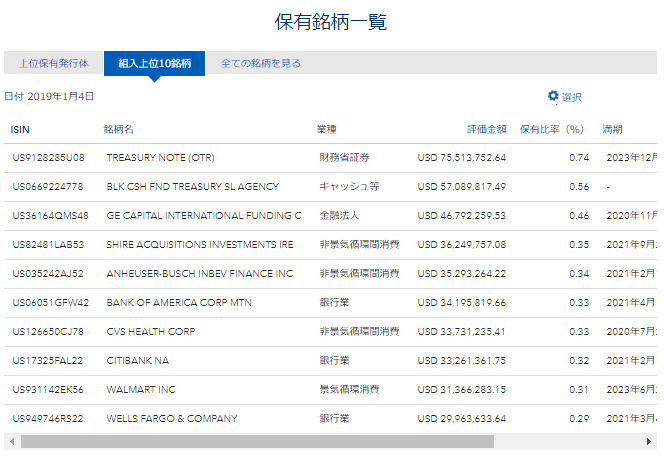Click ISIN US931142EK56

[48, 390]
